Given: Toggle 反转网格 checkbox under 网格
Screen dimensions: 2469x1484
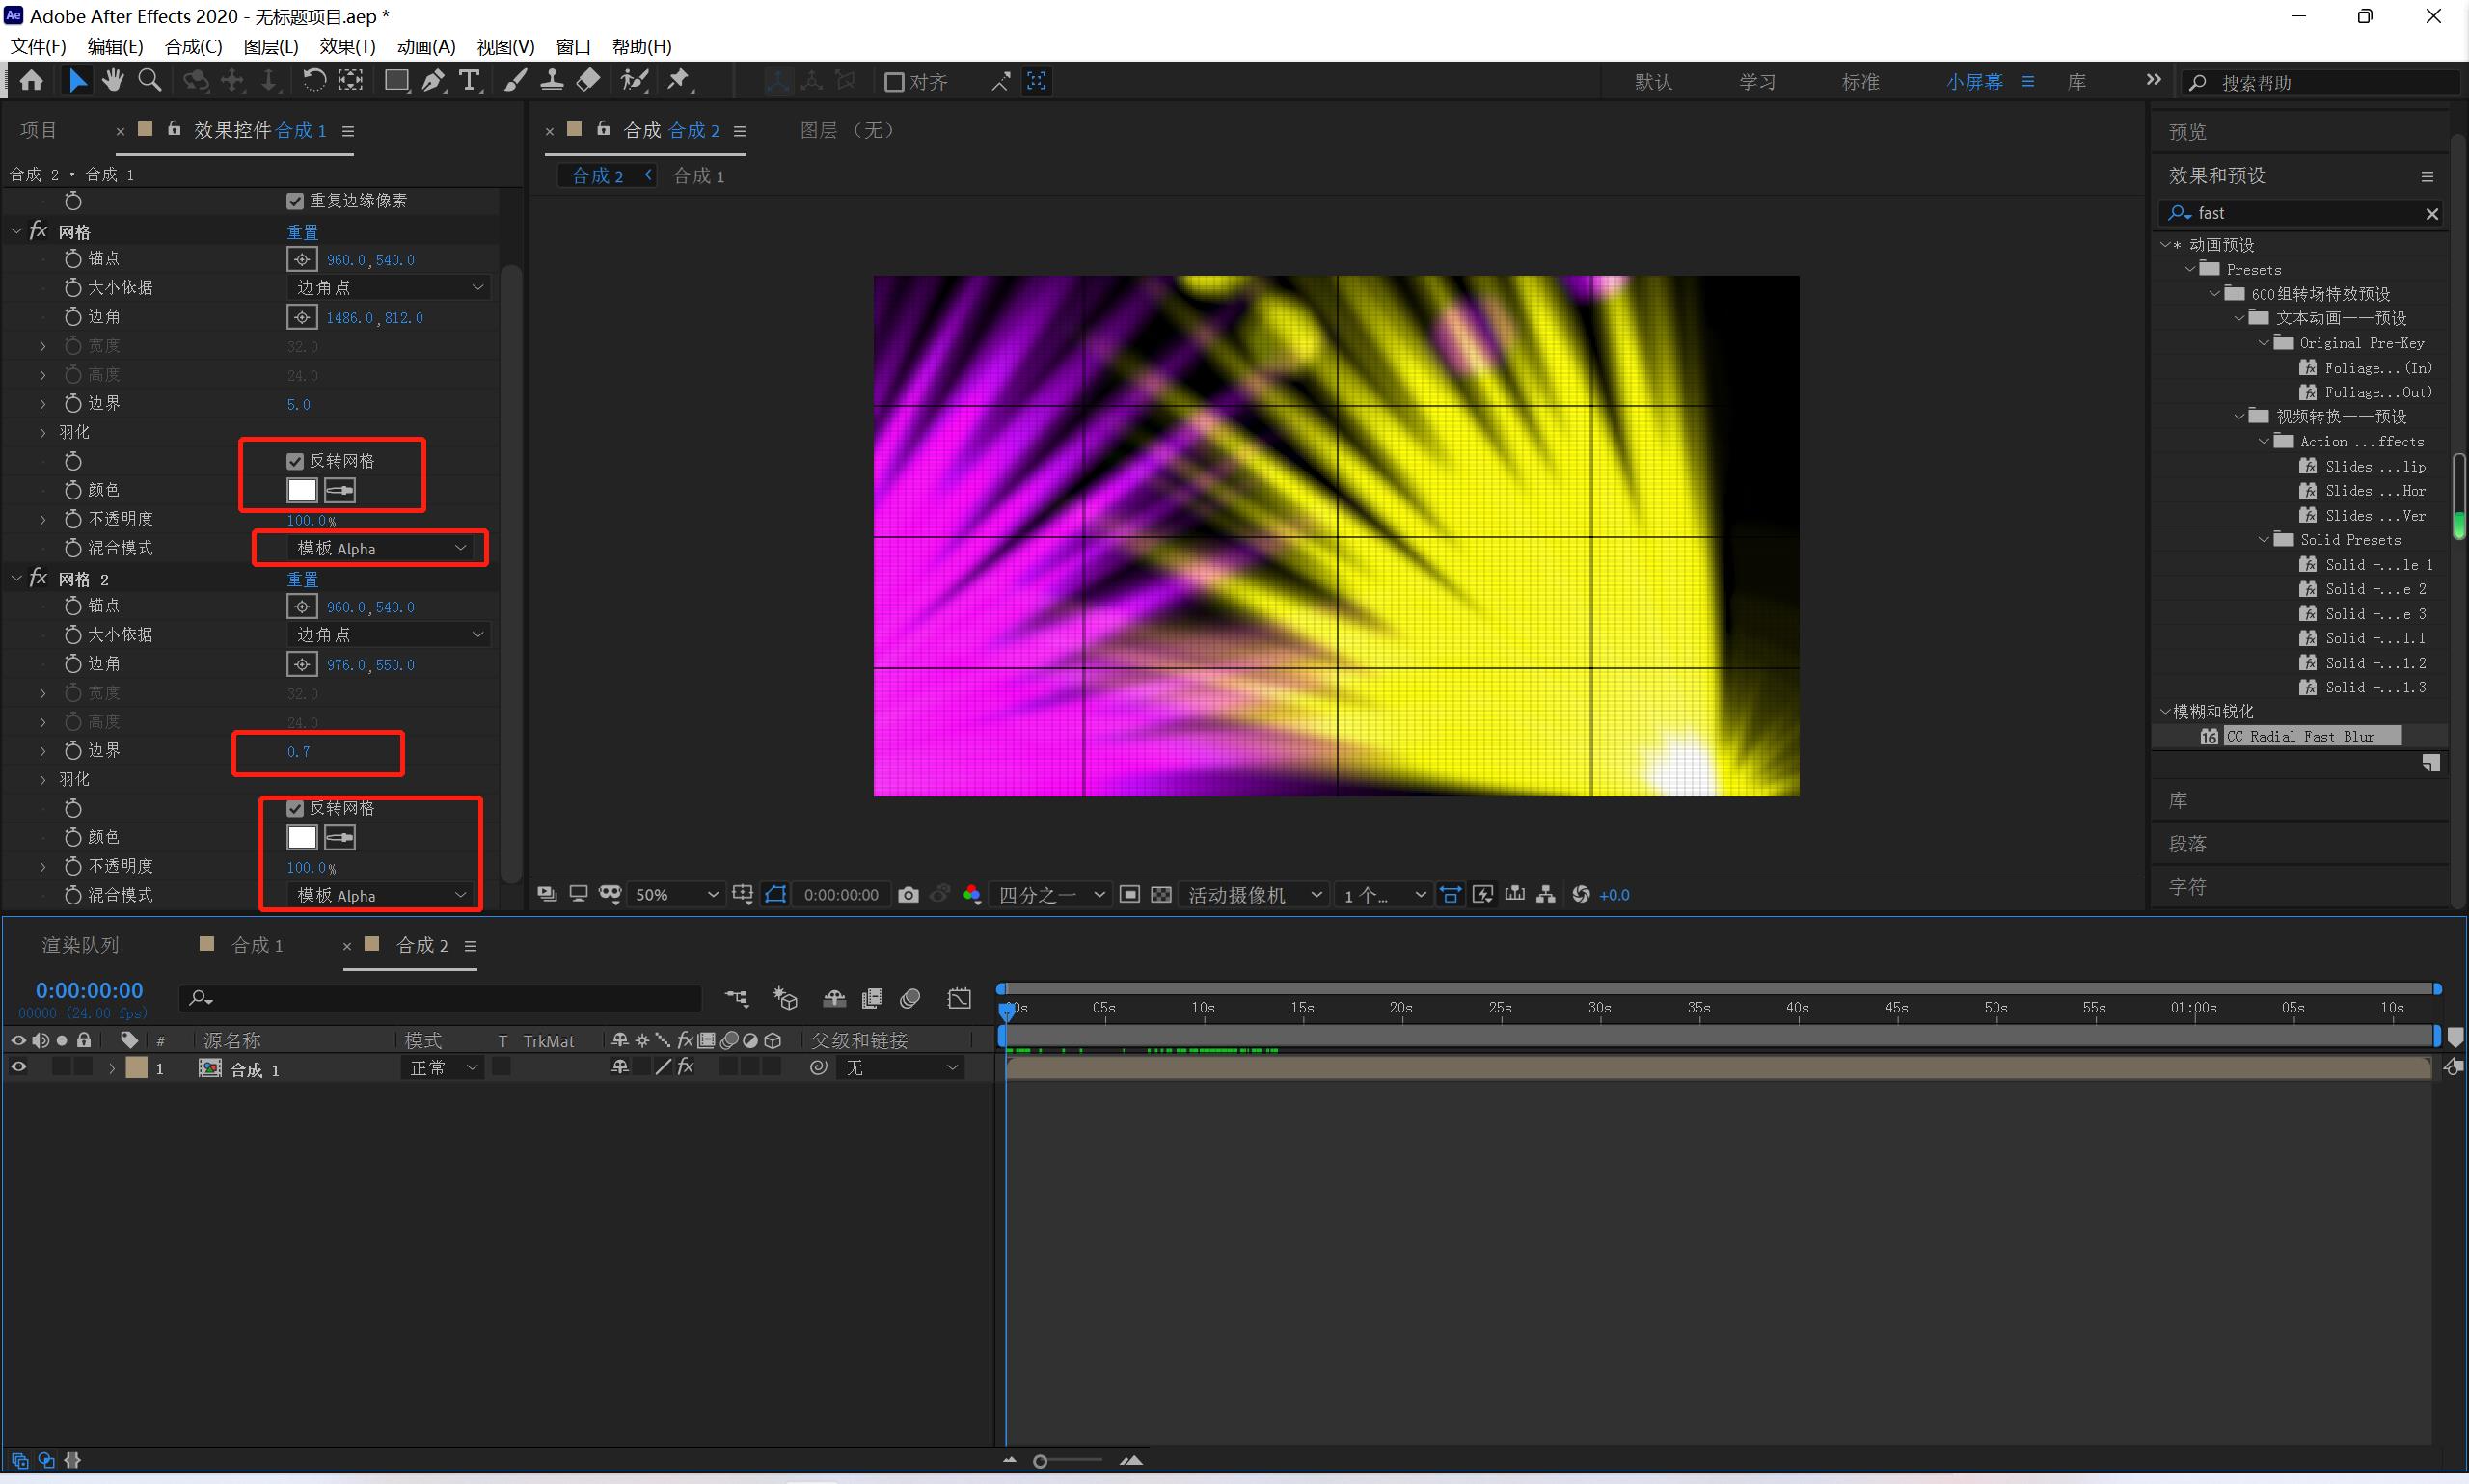Looking at the screenshot, I should (x=295, y=461).
